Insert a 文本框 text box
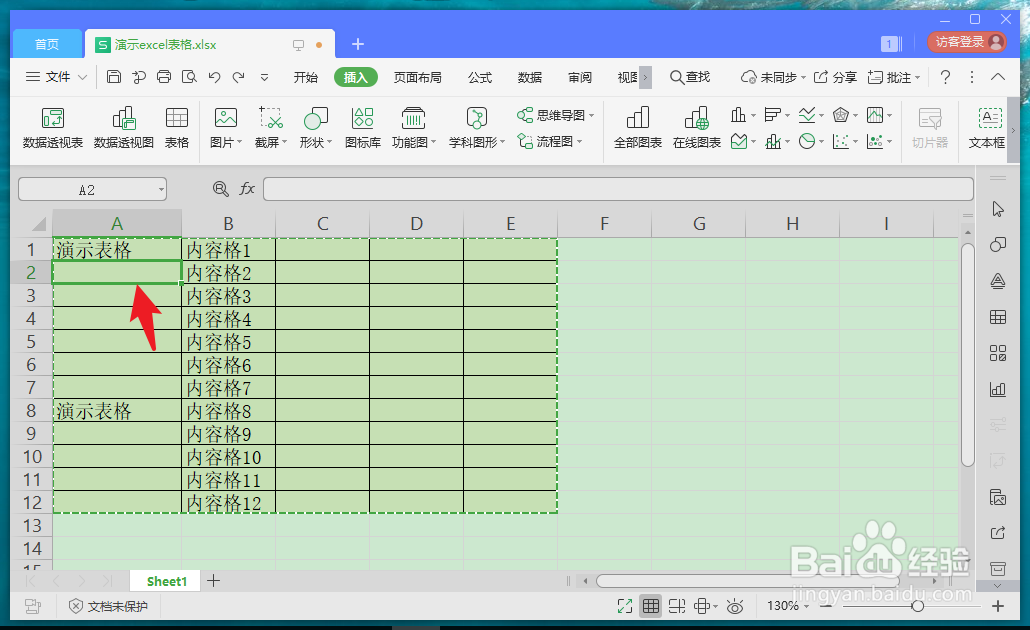This screenshot has width=1030, height=630. pos(988,128)
